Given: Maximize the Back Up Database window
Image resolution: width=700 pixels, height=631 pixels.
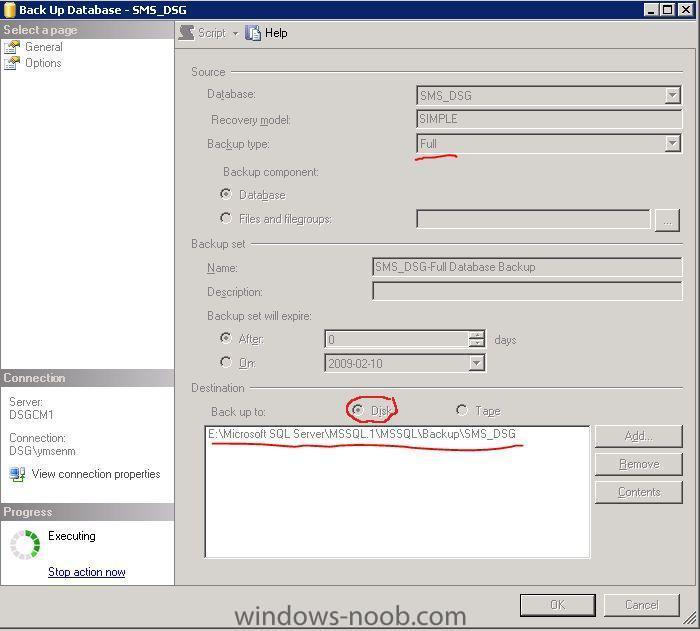Looking at the screenshot, I should [x=667, y=9].
